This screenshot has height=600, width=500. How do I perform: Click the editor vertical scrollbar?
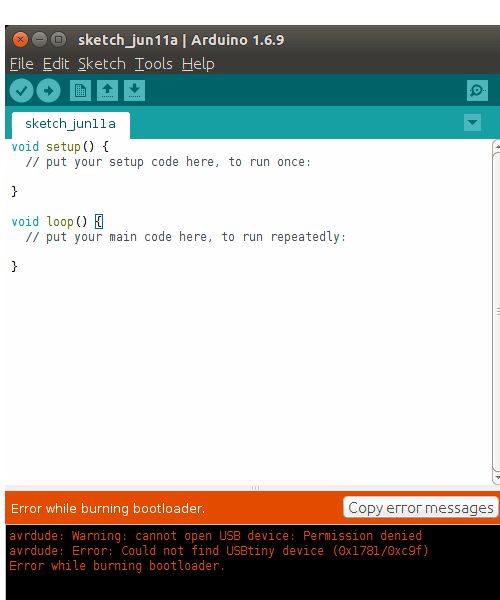point(496,312)
